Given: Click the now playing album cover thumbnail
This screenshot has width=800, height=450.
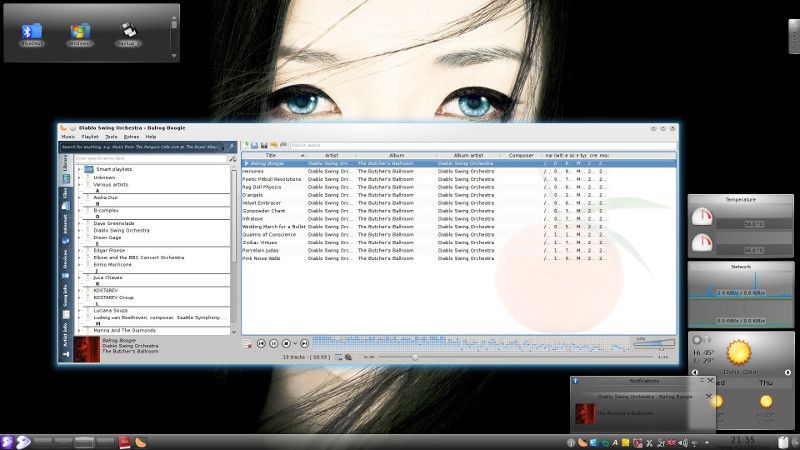Looking at the screenshot, I should coord(87,349).
